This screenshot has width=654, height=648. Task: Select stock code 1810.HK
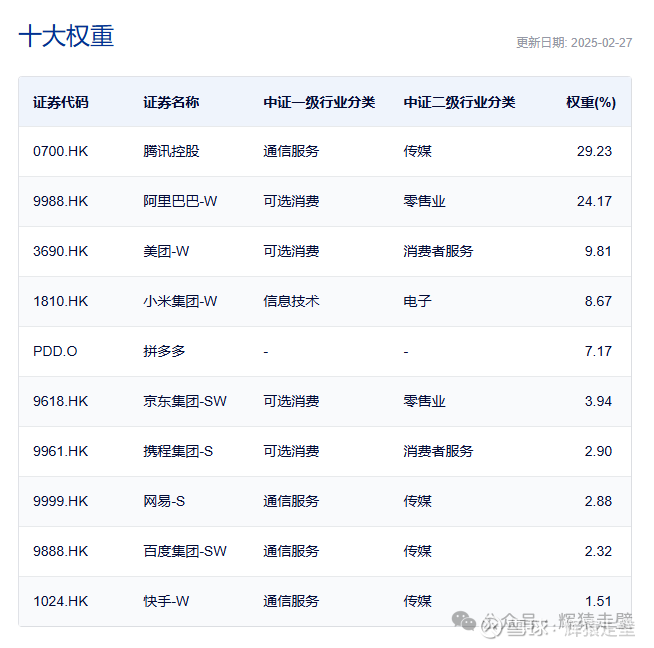tap(61, 301)
